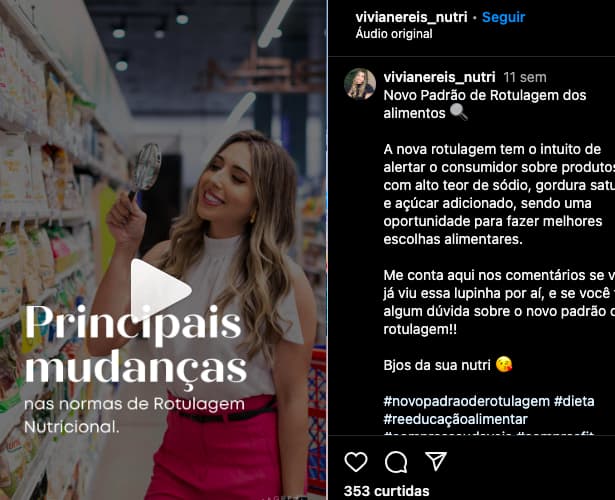Viewport: 615px width, 500px height.
Task: Open hashtag #dieta
Action: [x=574, y=401]
